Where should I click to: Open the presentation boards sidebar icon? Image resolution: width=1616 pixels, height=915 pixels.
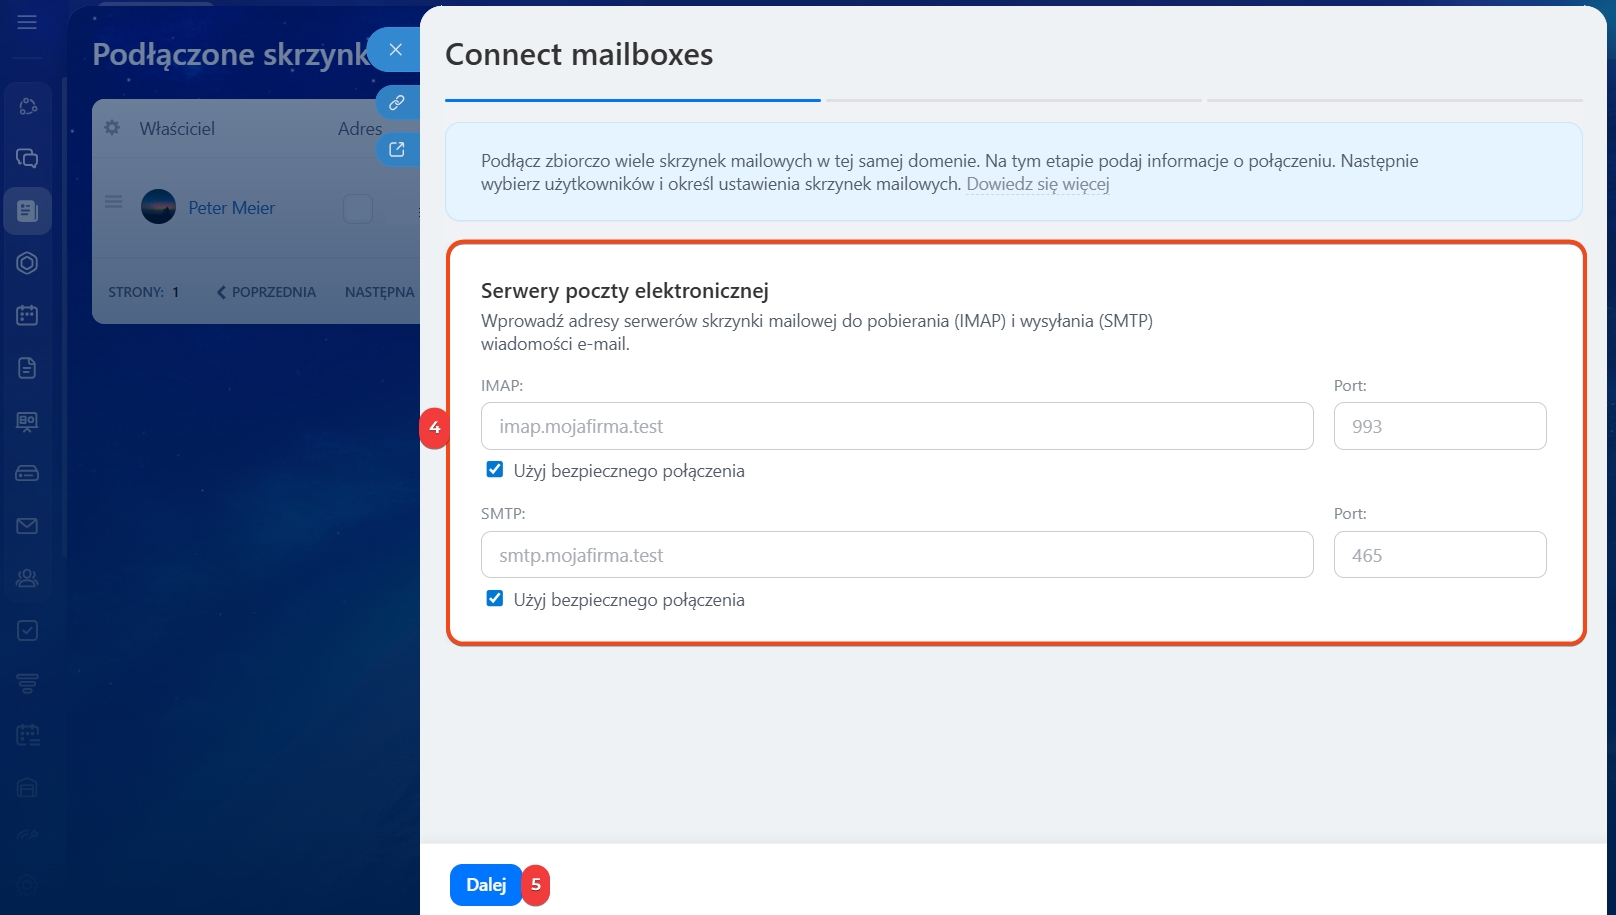(x=27, y=421)
